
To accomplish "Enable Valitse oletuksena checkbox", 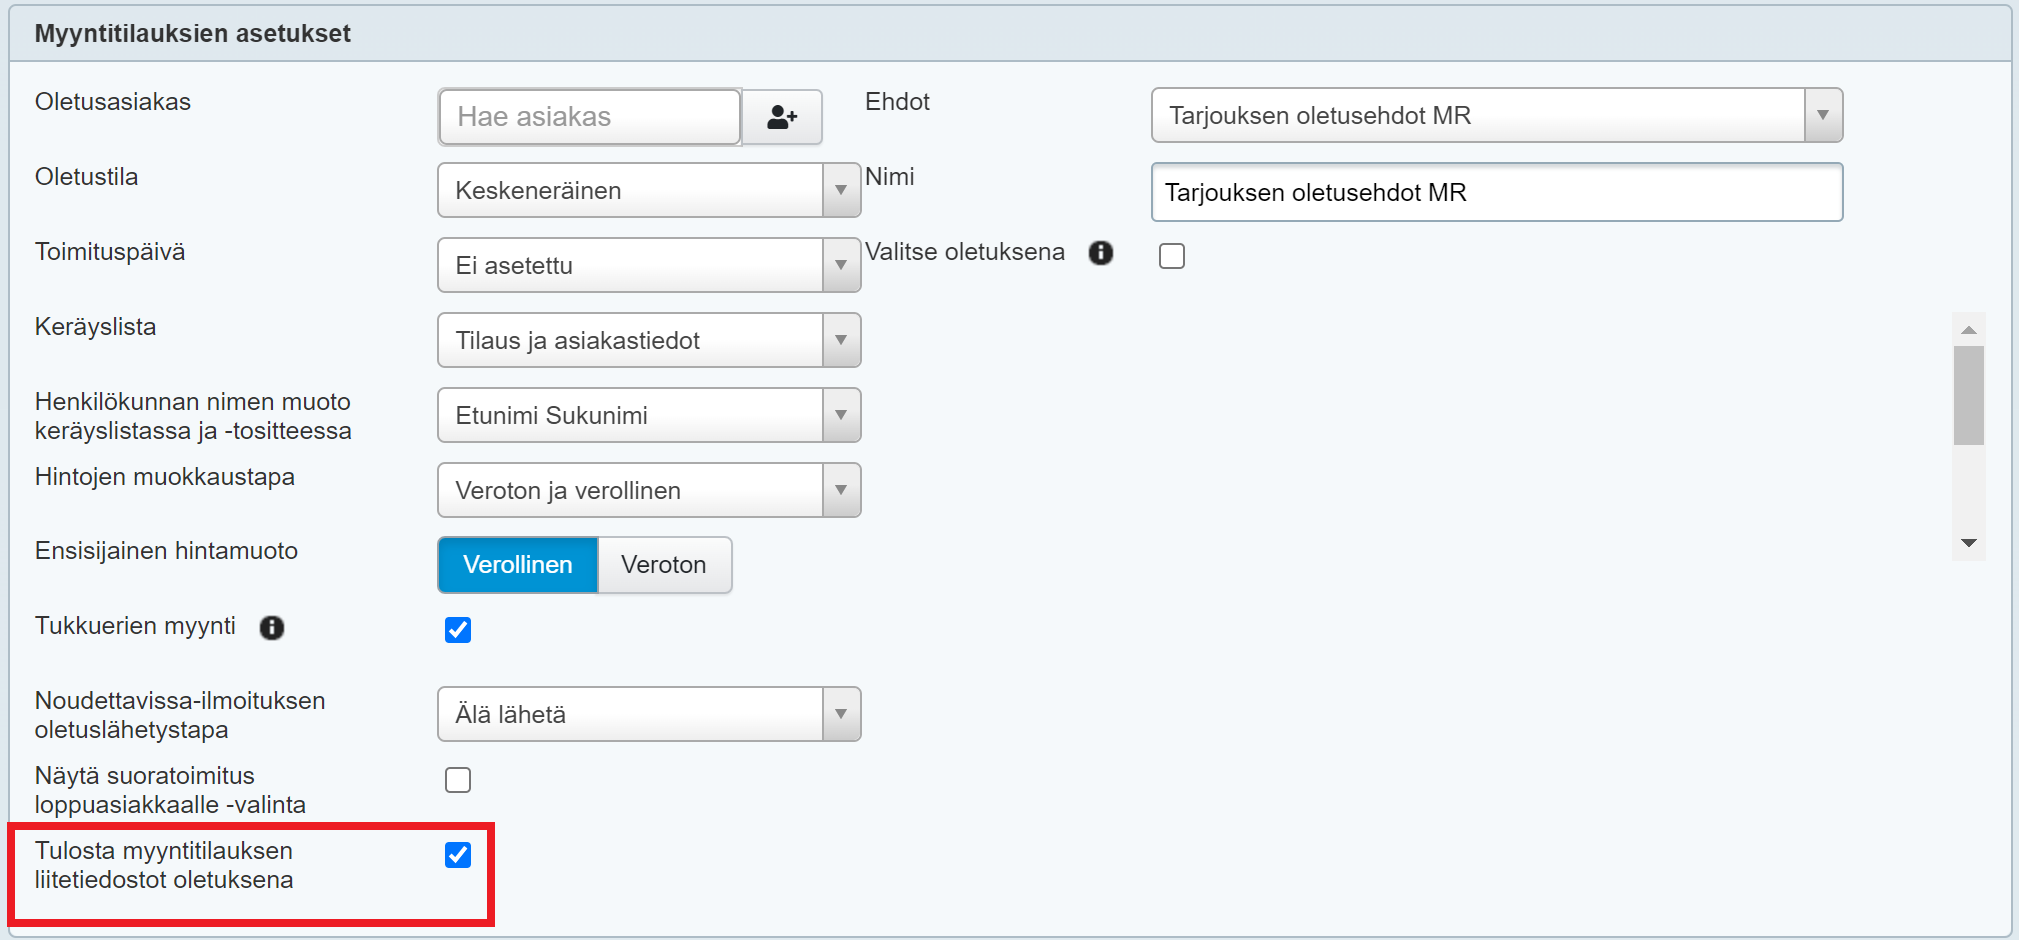I will 1172,256.
